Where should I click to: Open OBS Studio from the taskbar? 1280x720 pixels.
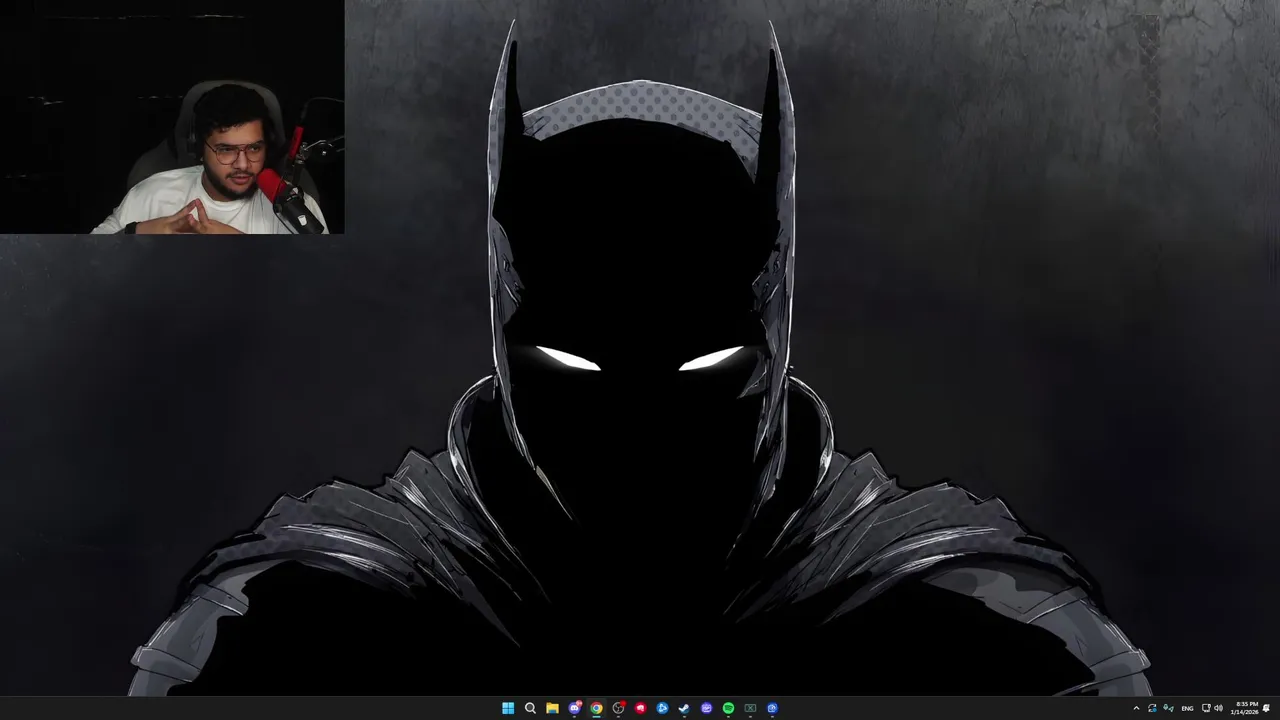pyautogui.click(x=618, y=708)
